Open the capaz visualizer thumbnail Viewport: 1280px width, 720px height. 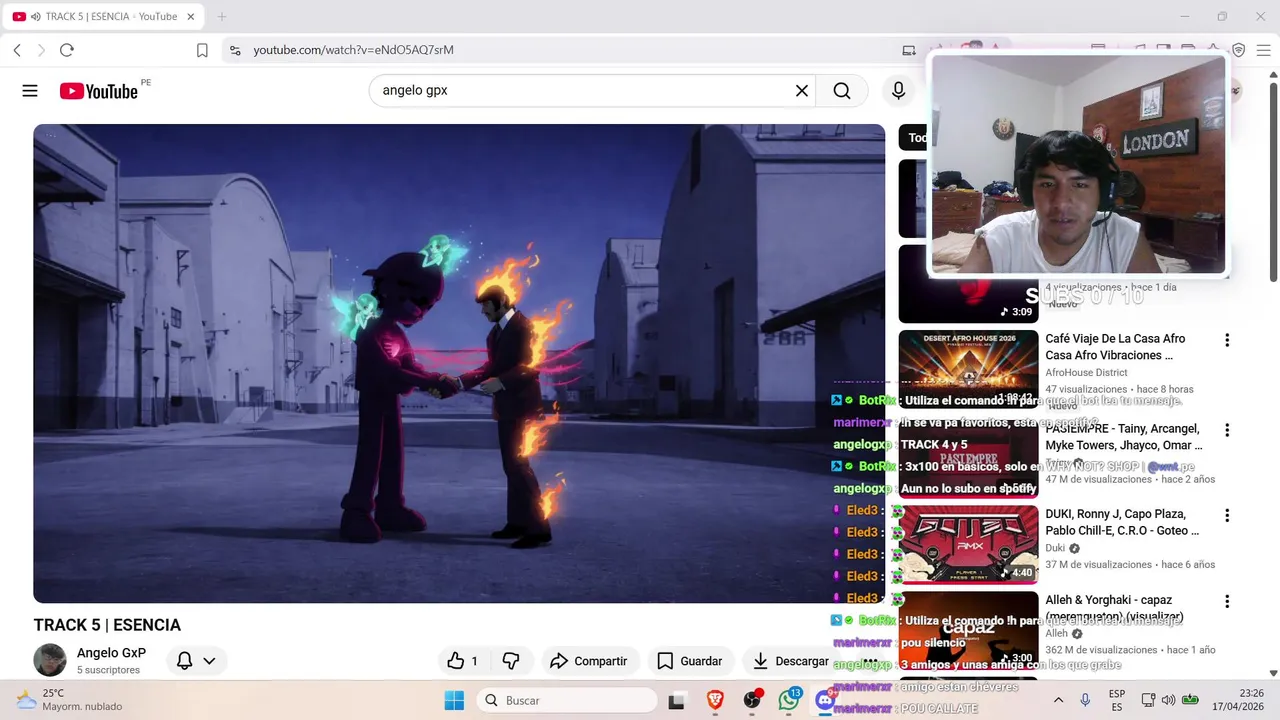(x=968, y=630)
